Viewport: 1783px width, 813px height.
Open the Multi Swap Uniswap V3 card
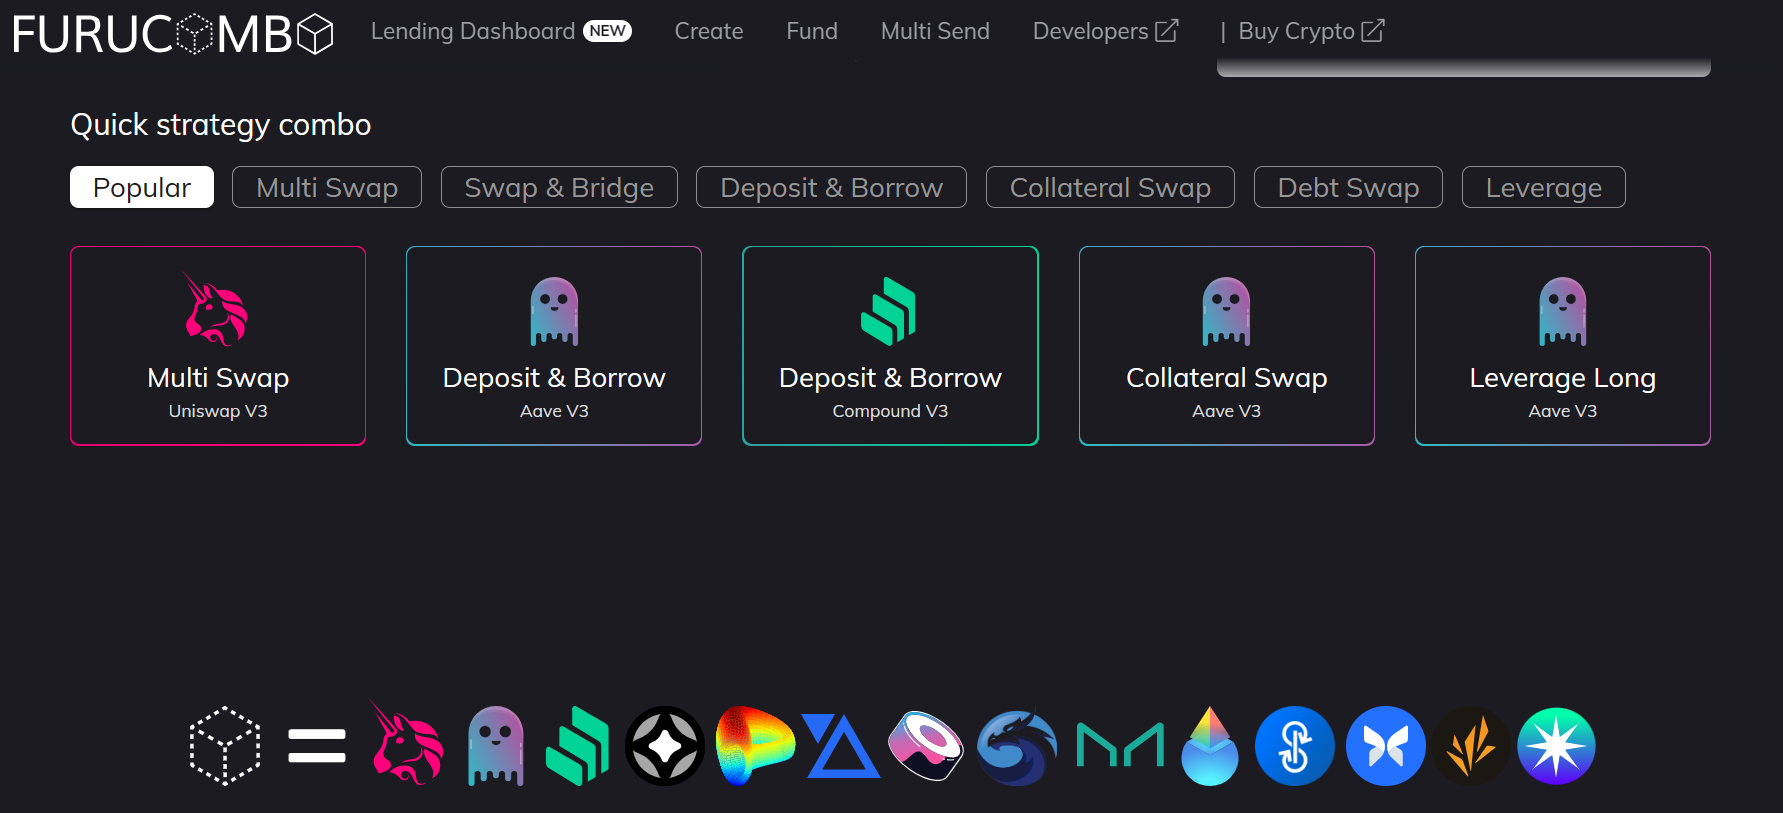pyautogui.click(x=218, y=345)
